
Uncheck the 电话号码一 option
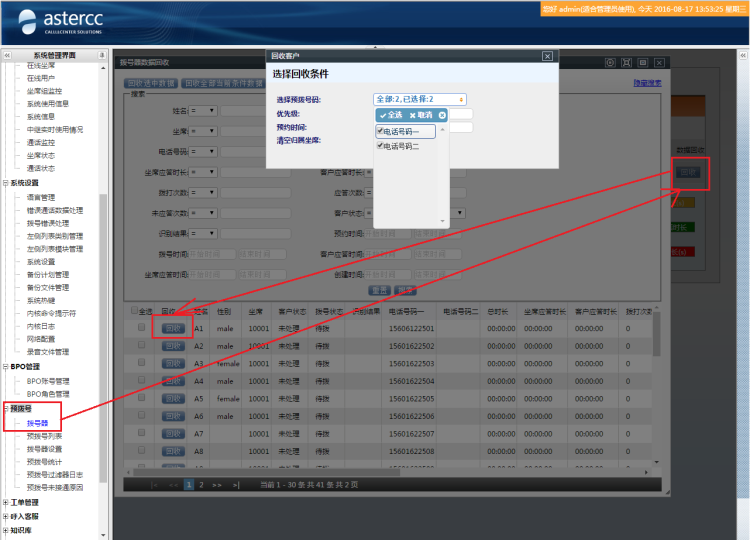pyautogui.click(x=381, y=131)
